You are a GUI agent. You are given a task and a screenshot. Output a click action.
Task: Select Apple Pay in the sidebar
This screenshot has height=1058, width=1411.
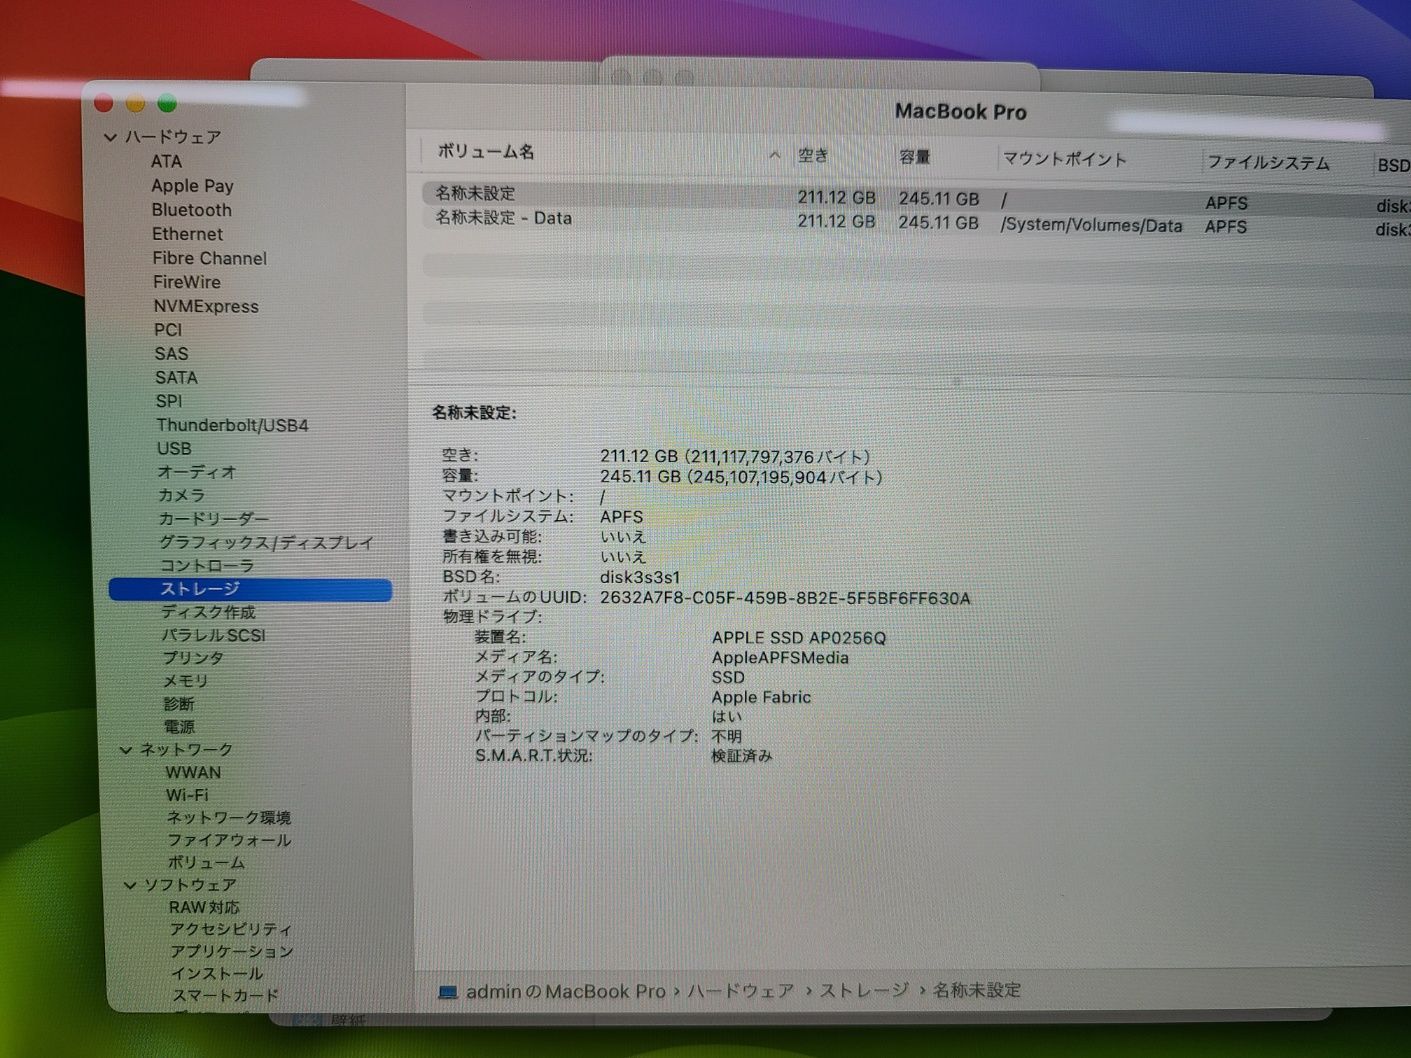tap(192, 186)
